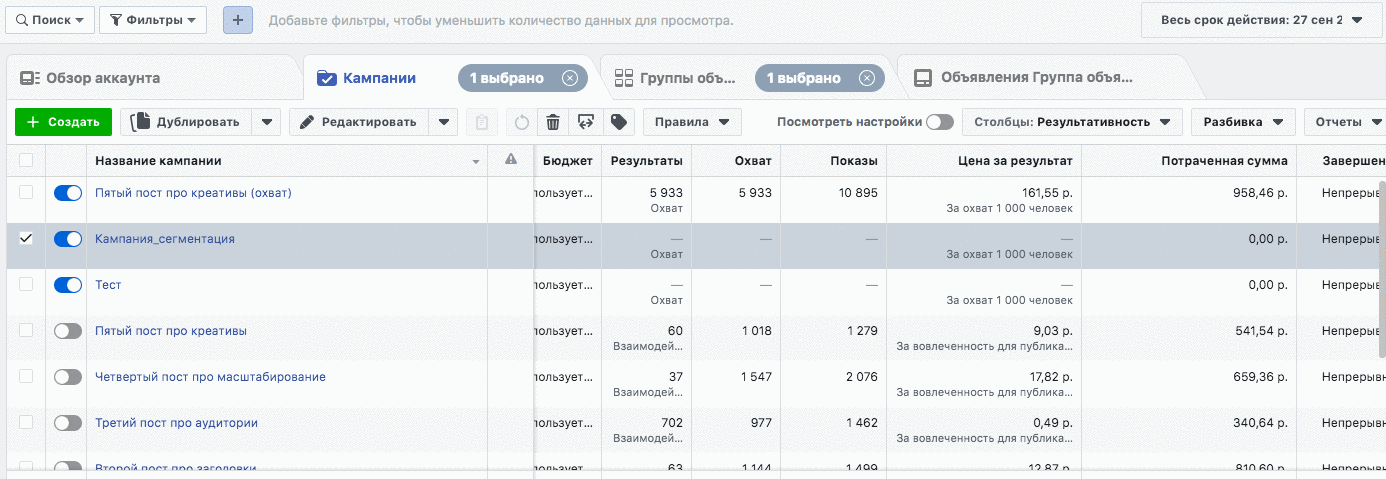Clear selection on the Группы объявлений badge
Viewport: 1386px width, 479px height.
pos(866,78)
